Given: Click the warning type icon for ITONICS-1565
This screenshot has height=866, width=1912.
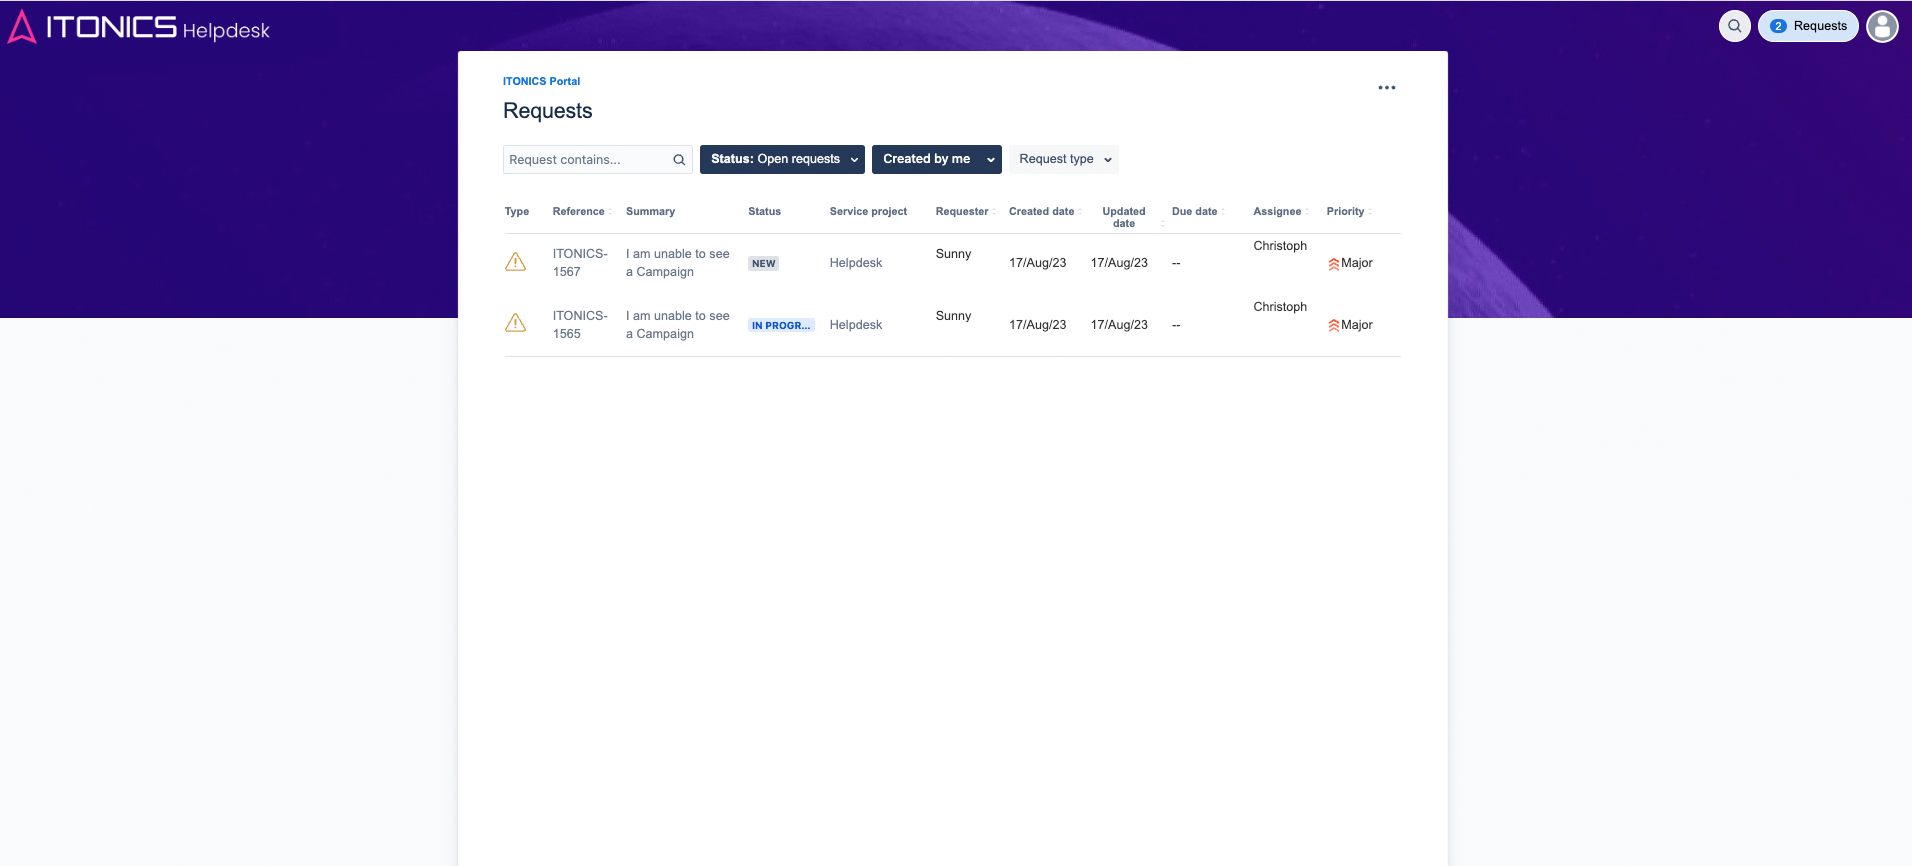Looking at the screenshot, I should (x=516, y=323).
